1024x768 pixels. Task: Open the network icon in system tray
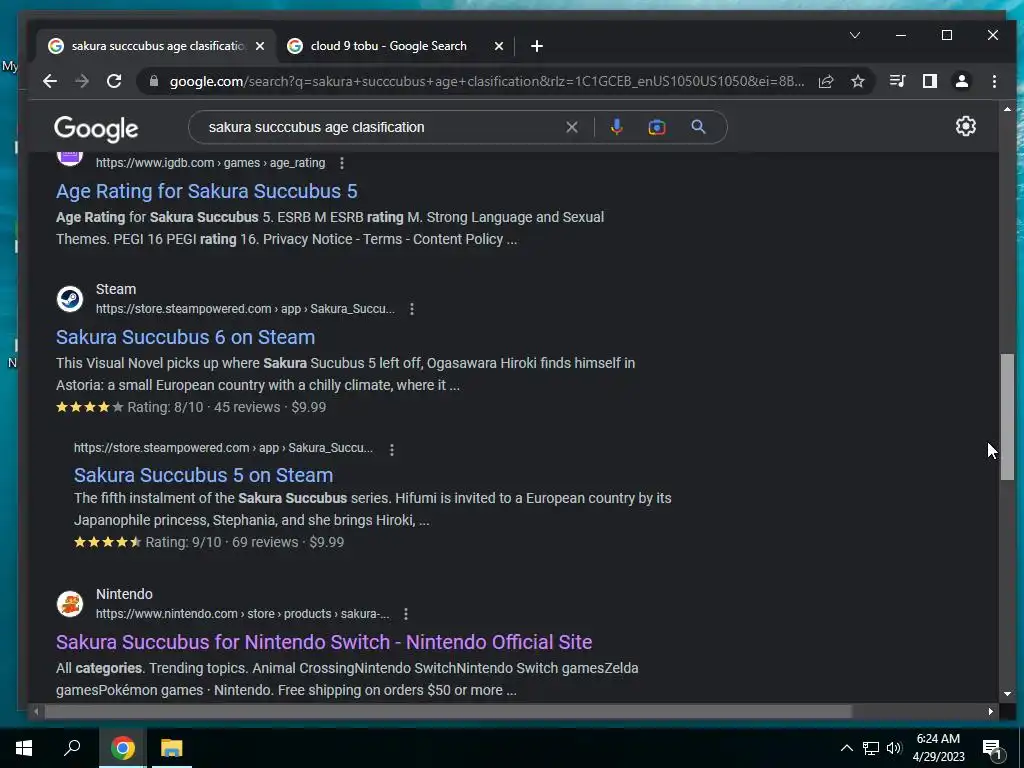871,748
